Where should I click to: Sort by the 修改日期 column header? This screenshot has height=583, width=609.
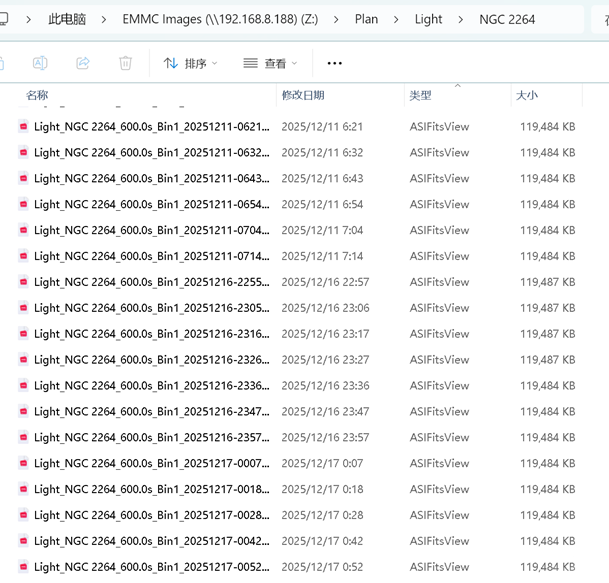[303, 95]
